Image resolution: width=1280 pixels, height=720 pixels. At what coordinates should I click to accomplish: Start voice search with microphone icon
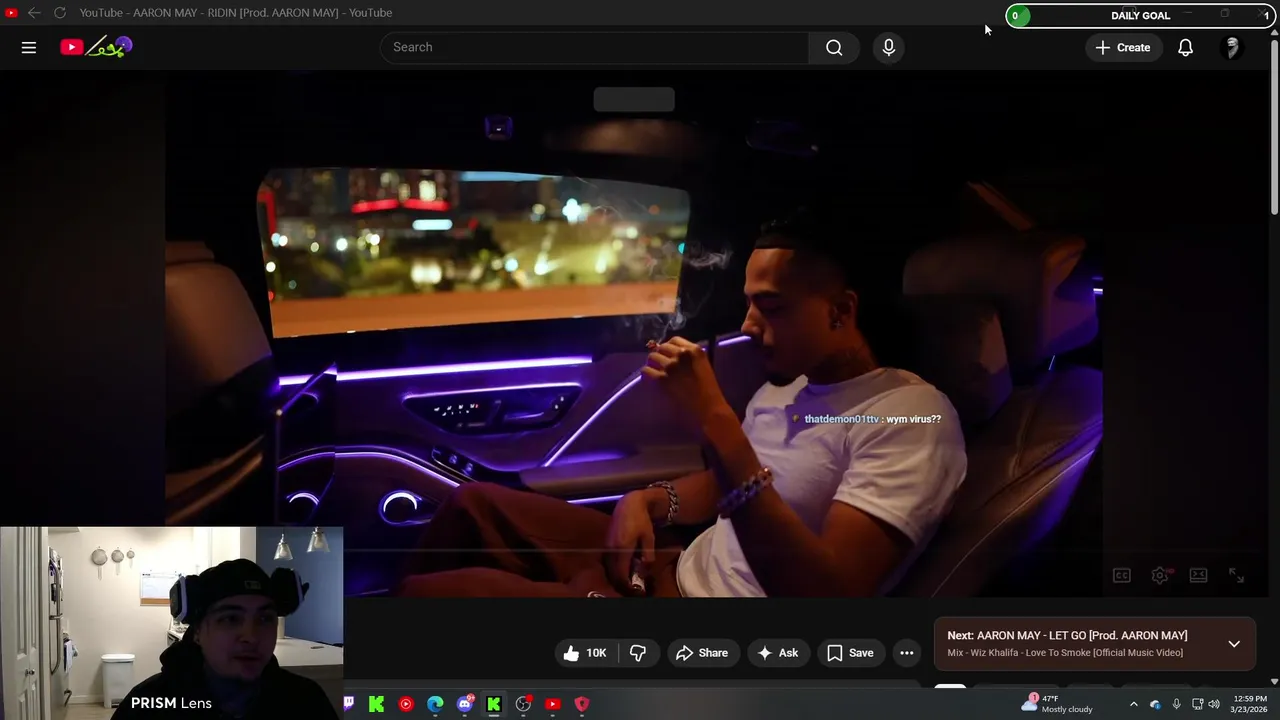[x=888, y=47]
